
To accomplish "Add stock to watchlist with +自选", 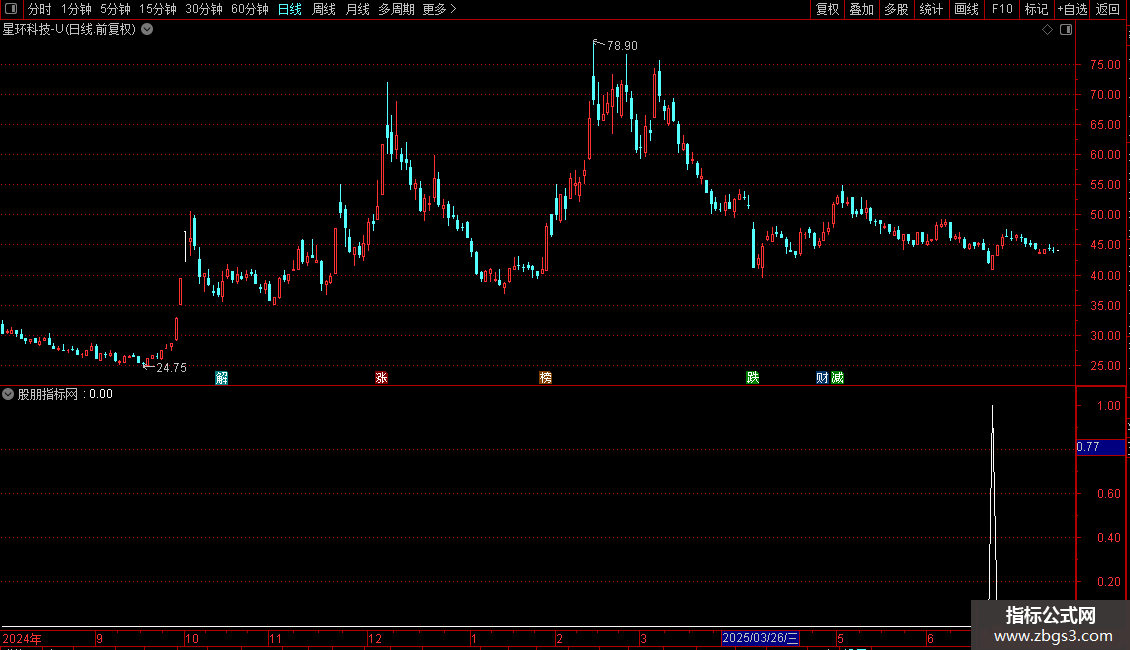I will click(1072, 9).
